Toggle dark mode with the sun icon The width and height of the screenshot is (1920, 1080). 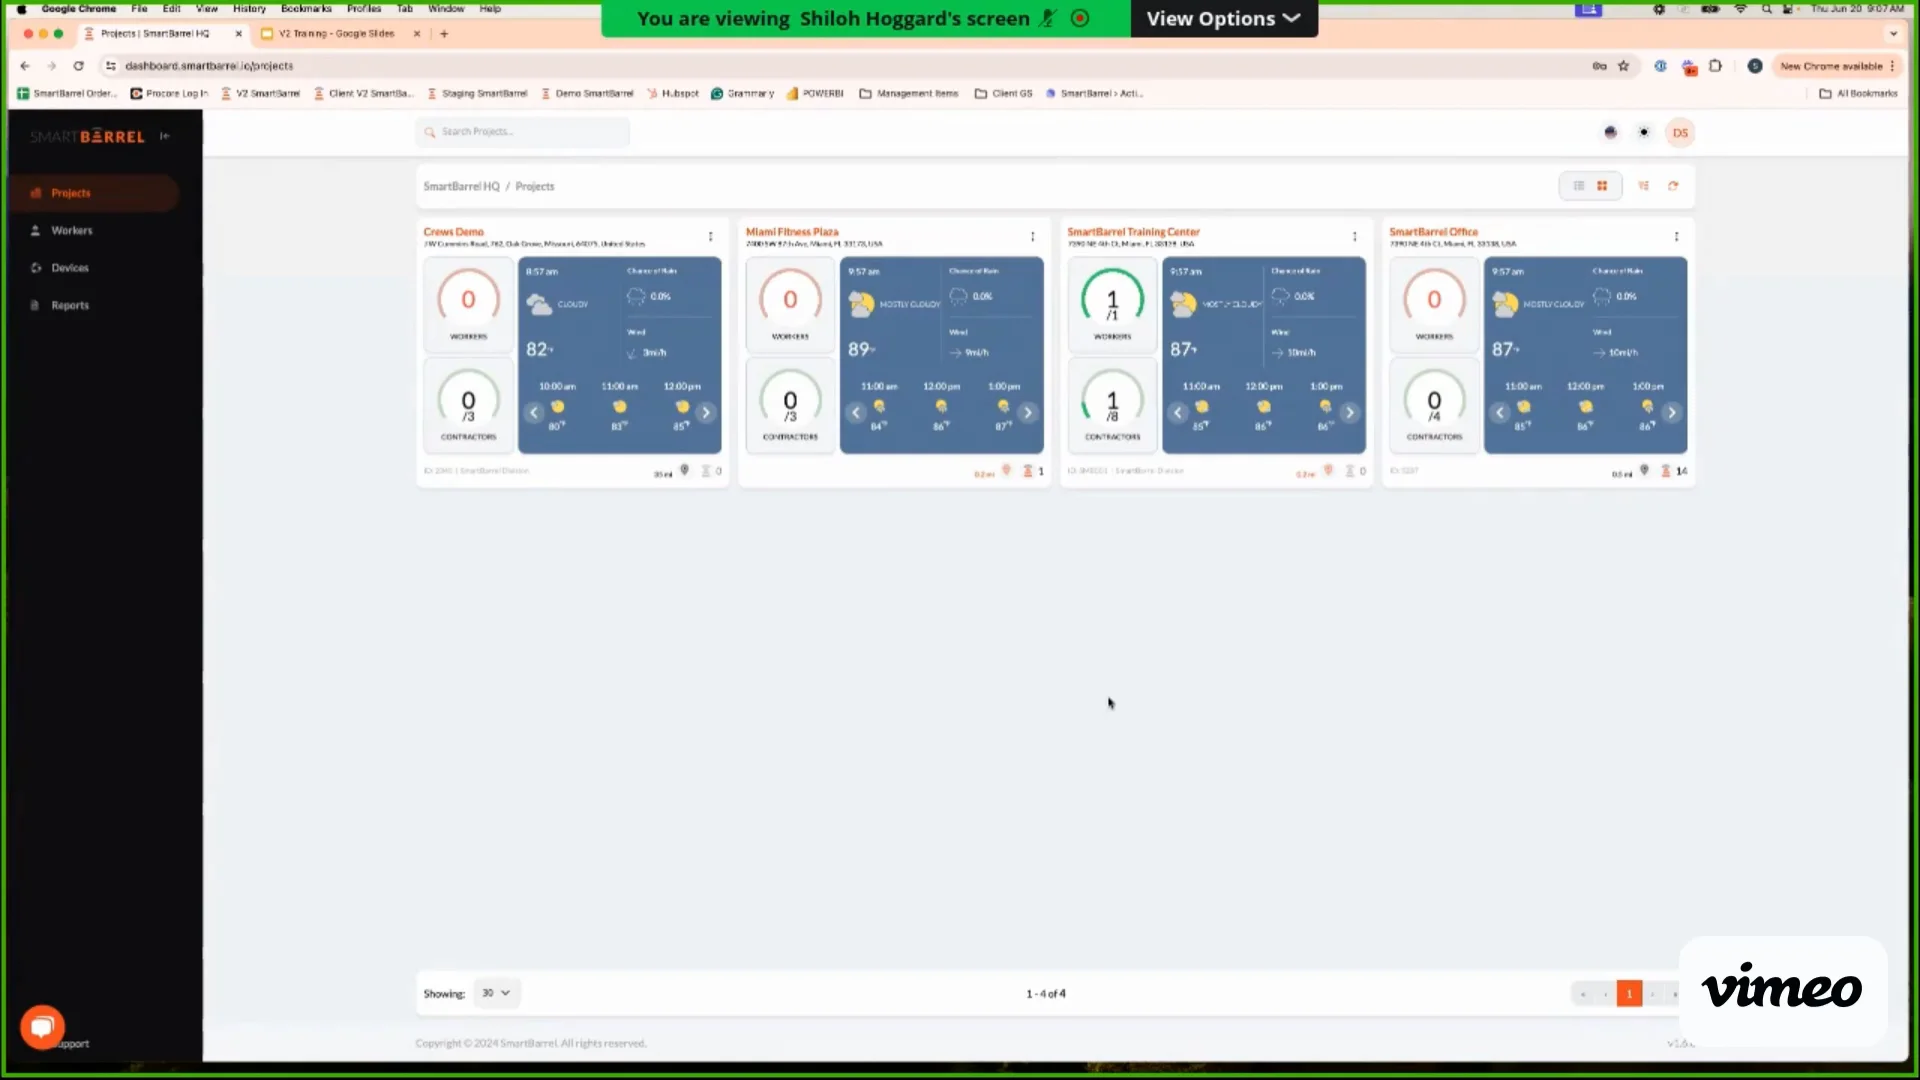[x=1643, y=132]
